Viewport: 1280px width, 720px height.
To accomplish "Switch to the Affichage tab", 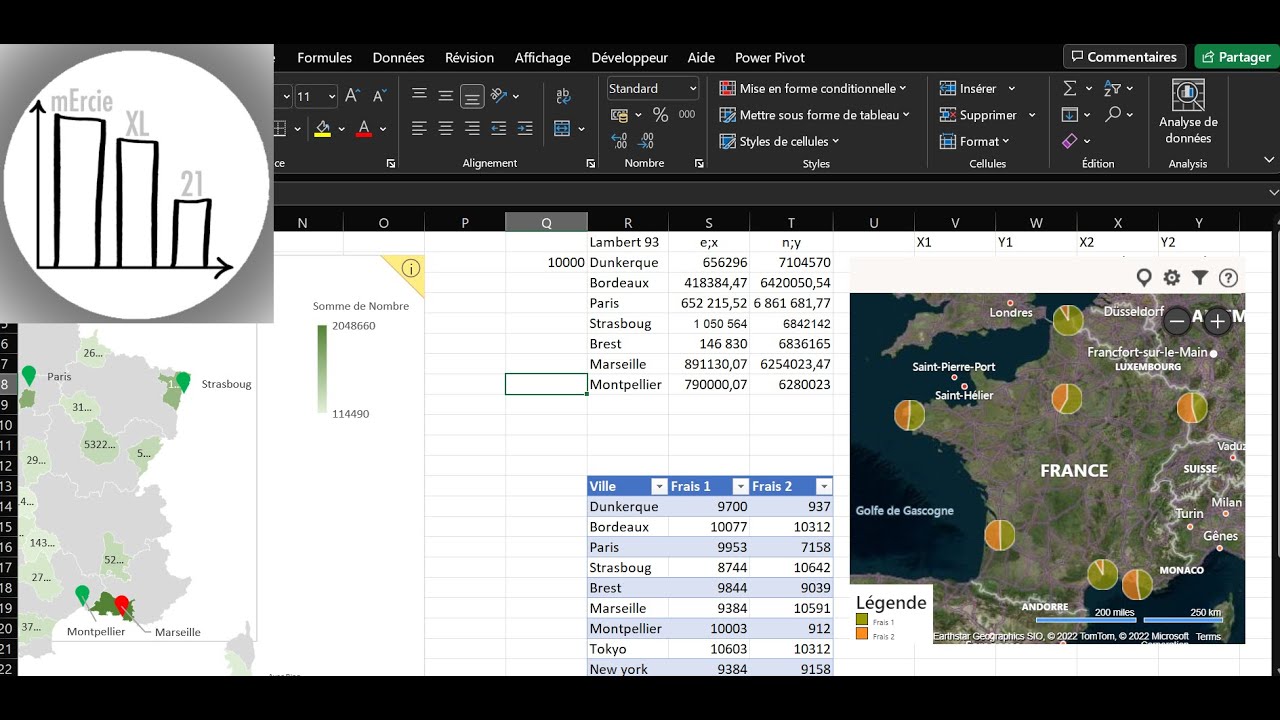I will (543, 58).
